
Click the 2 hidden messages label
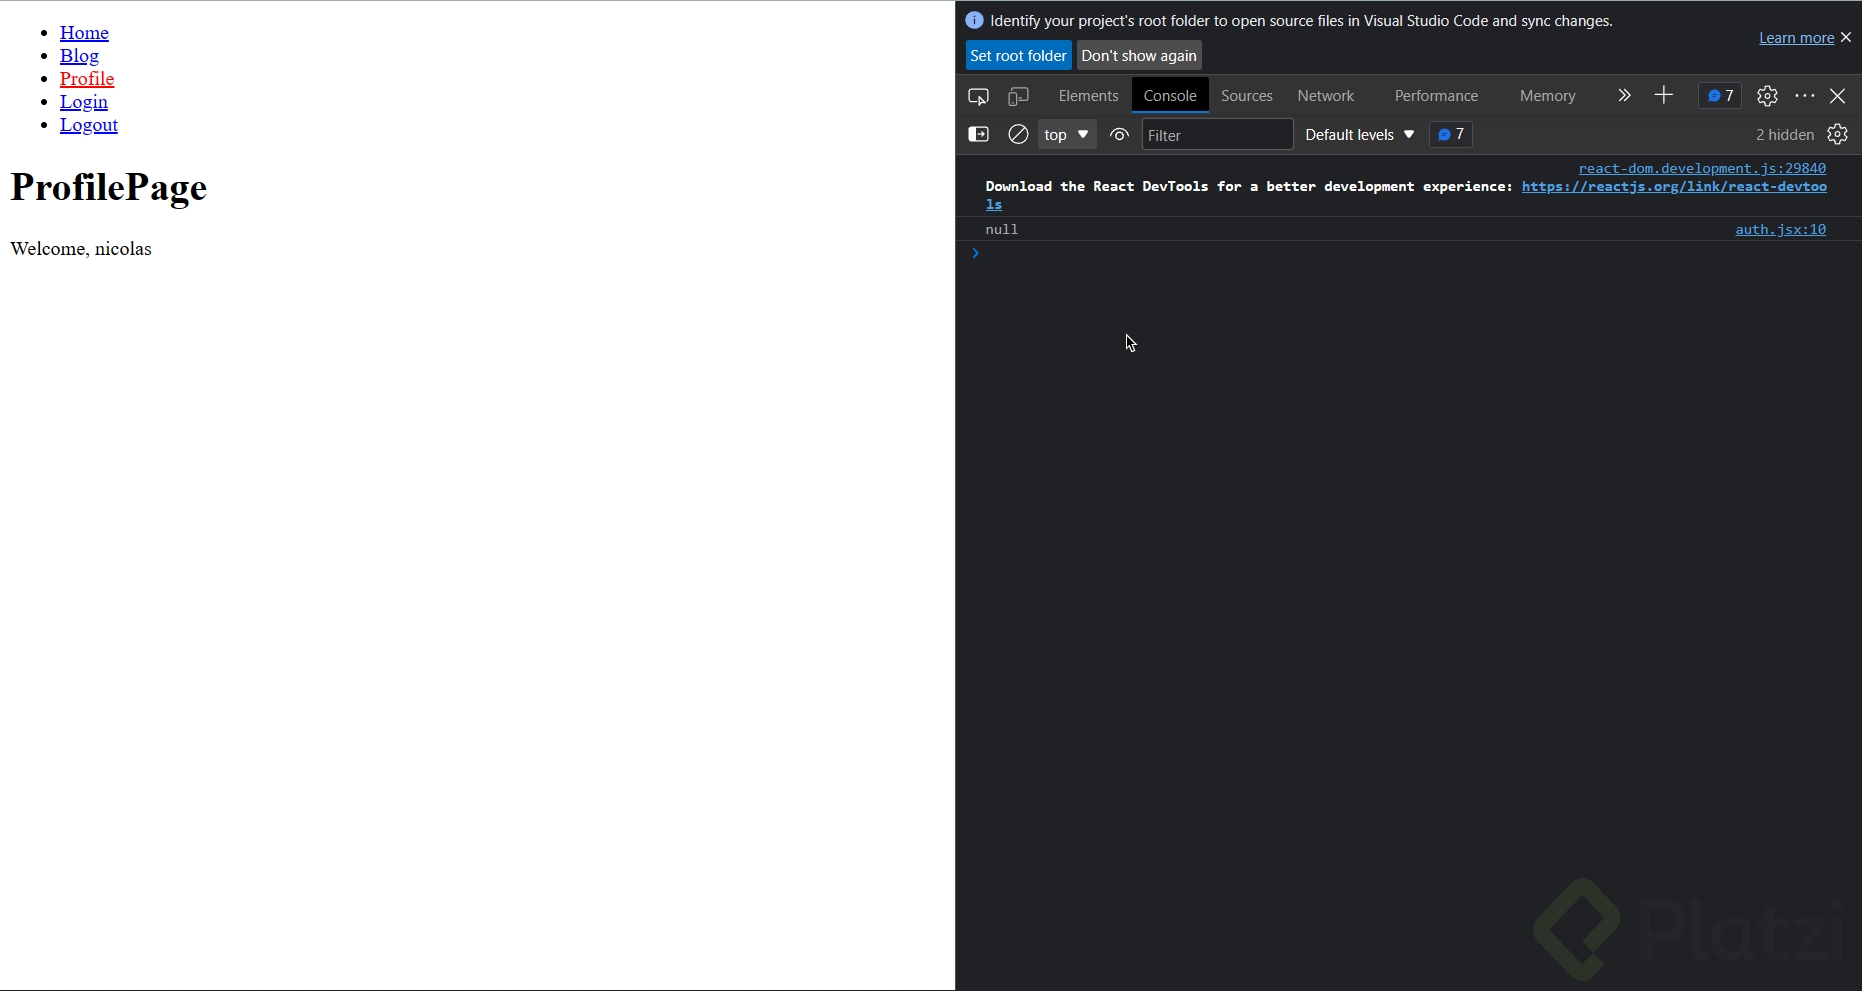point(1785,134)
